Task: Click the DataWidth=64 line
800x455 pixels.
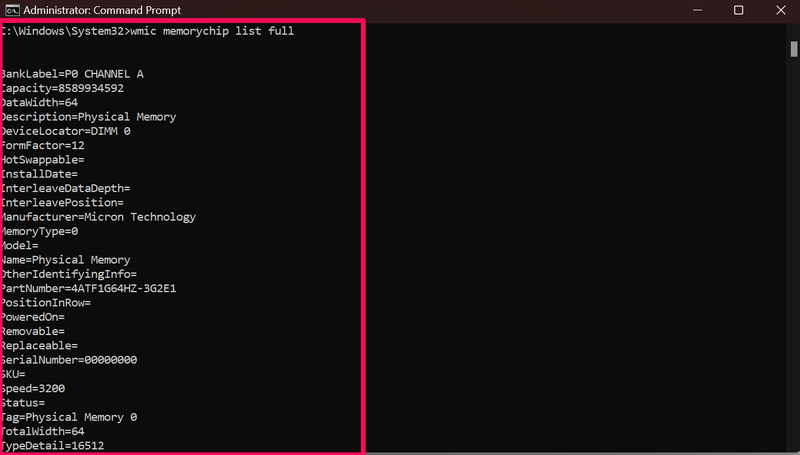Action: point(40,102)
